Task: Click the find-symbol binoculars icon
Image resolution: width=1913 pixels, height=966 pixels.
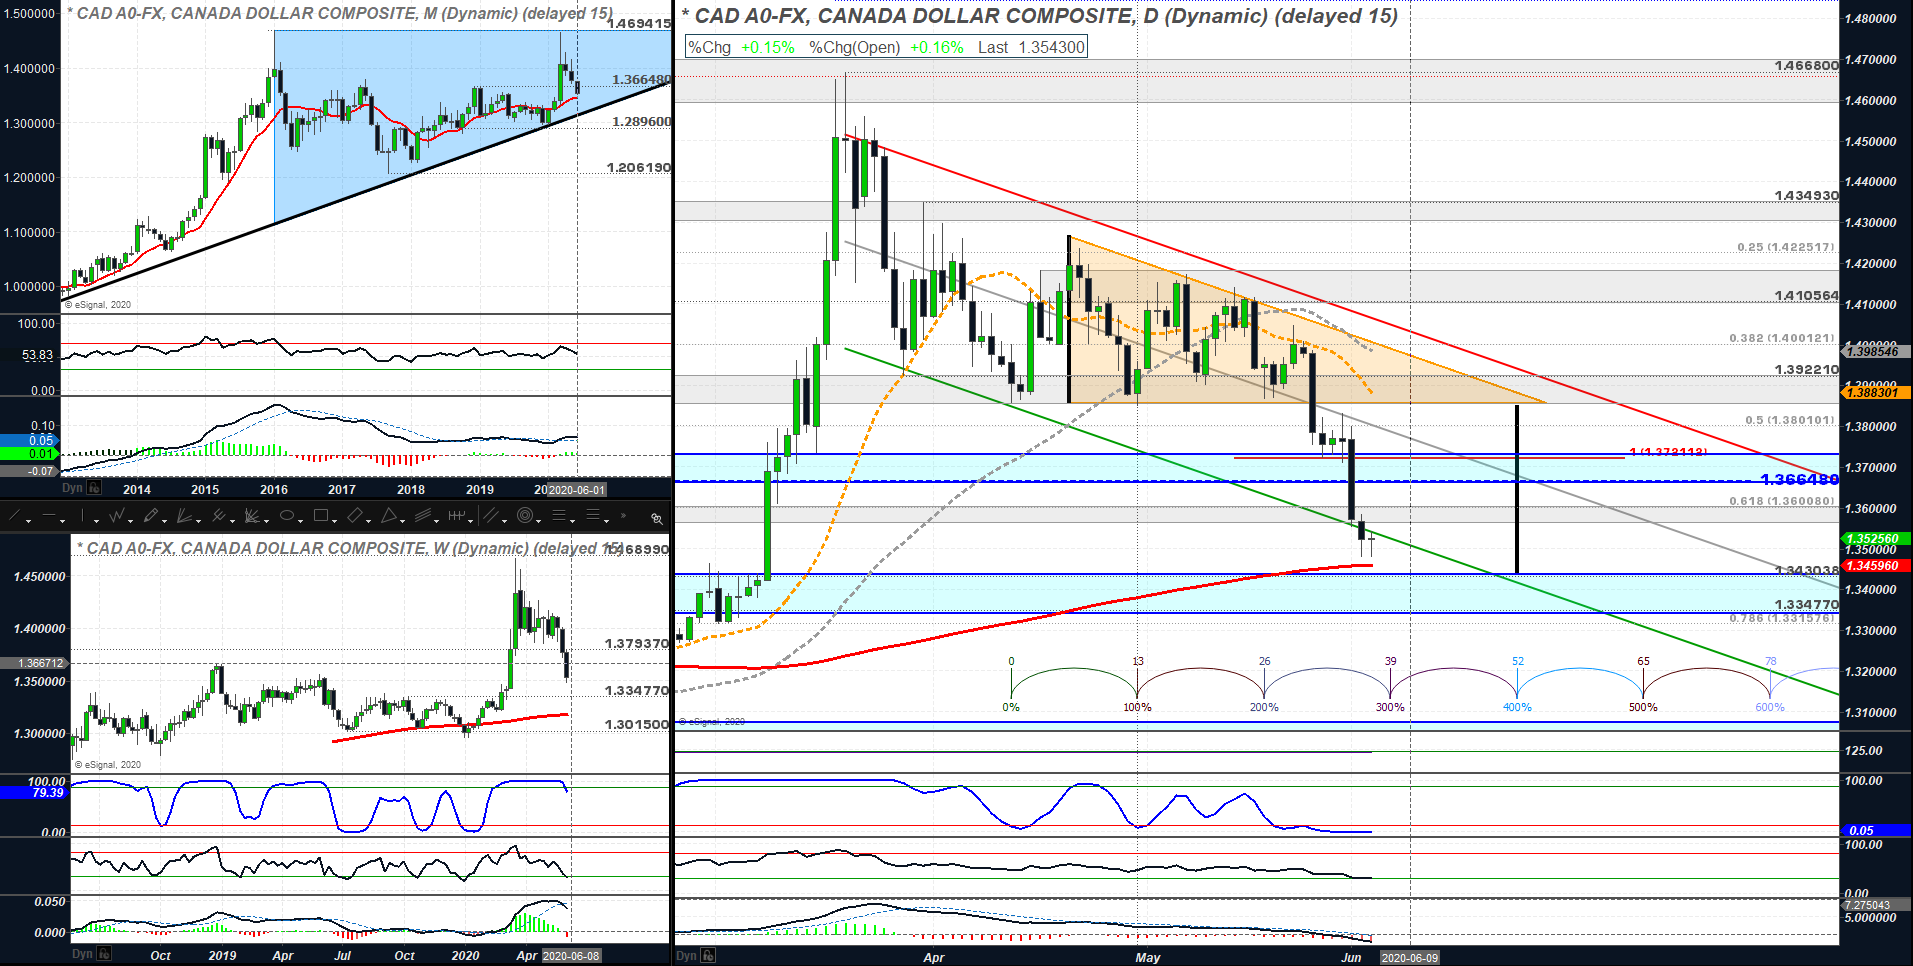Action: (656, 518)
